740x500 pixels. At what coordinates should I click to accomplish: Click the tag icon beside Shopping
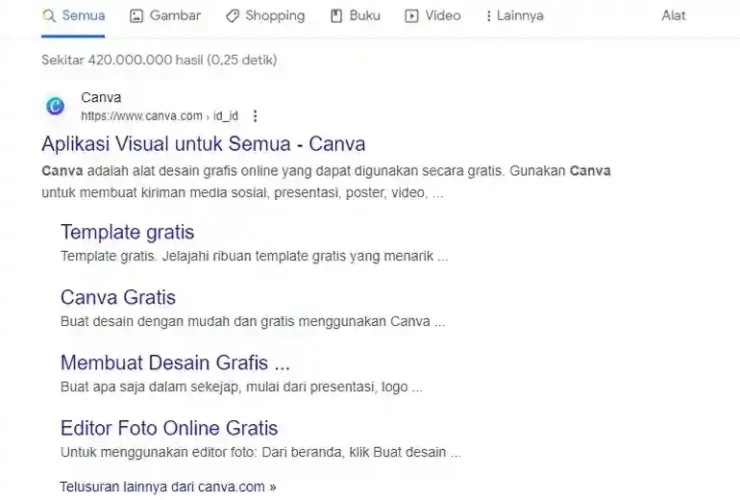[x=232, y=16]
